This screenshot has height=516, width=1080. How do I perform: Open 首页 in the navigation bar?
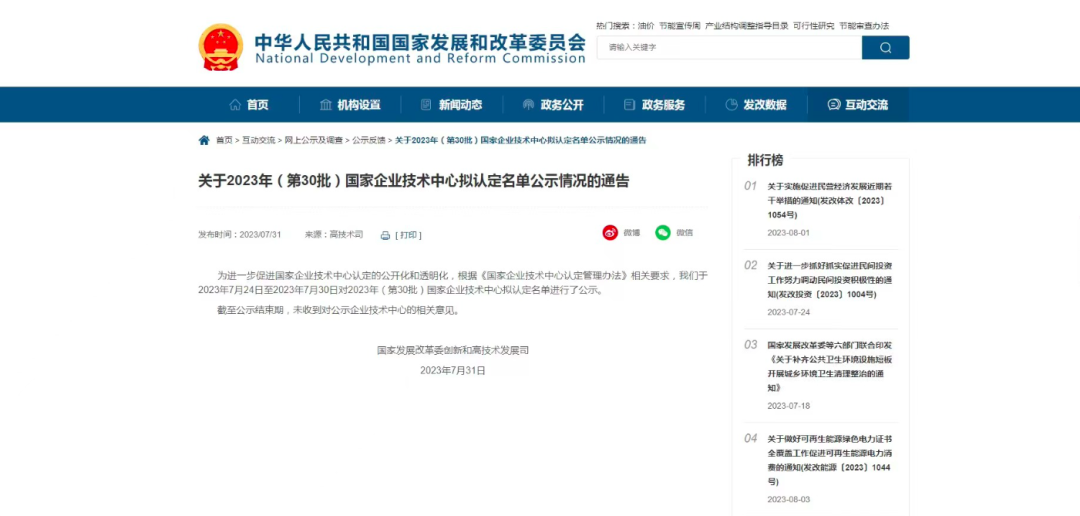249,105
